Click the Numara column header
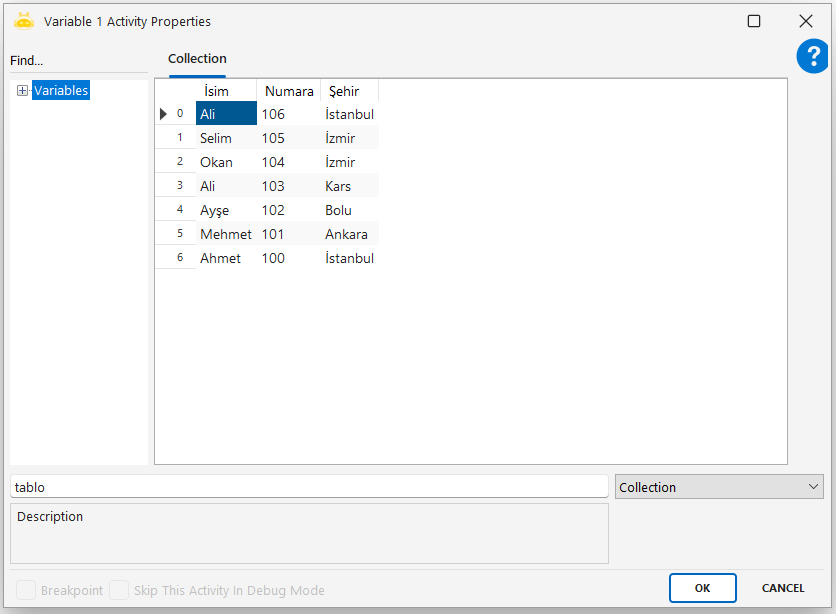The height and width of the screenshot is (614, 836). click(x=289, y=91)
